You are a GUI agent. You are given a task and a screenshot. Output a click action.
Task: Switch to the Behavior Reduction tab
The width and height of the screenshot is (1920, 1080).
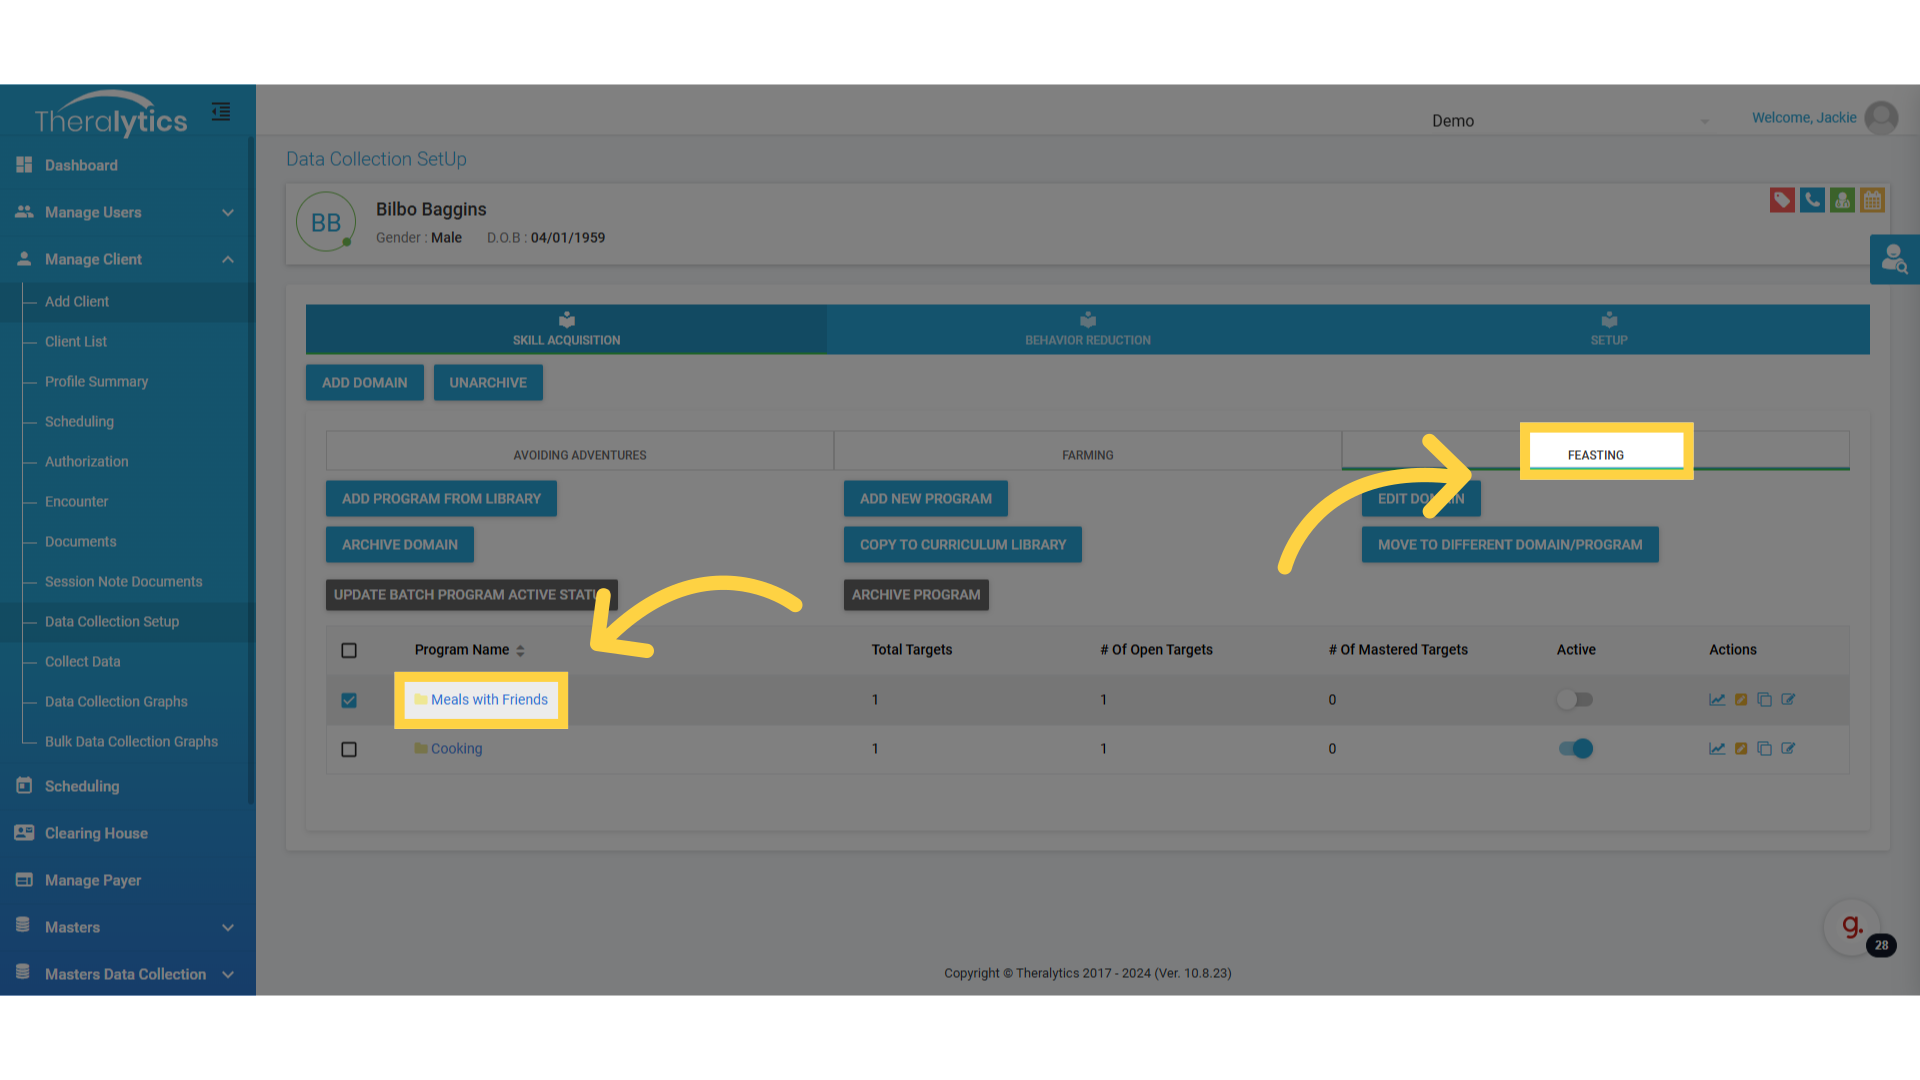click(1087, 330)
